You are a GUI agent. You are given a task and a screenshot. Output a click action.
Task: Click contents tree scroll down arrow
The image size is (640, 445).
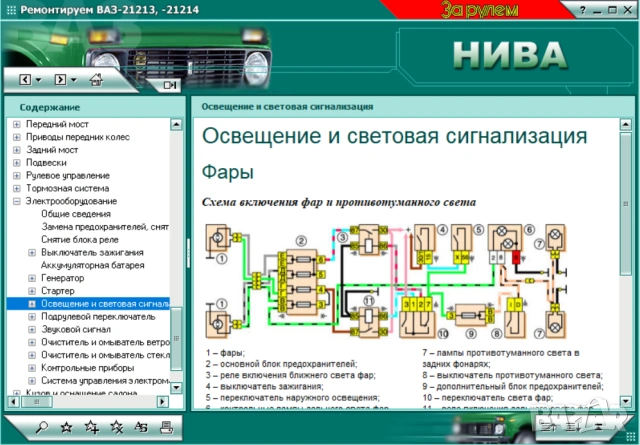[x=176, y=387]
